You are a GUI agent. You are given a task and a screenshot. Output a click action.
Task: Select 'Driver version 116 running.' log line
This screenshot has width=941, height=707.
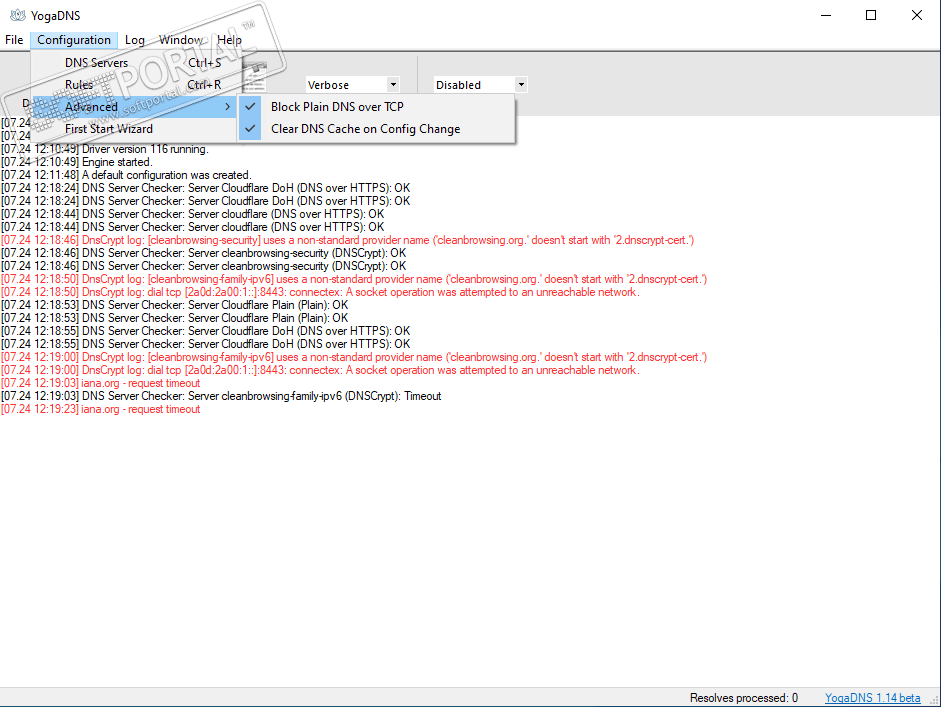(x=104, y=149)
